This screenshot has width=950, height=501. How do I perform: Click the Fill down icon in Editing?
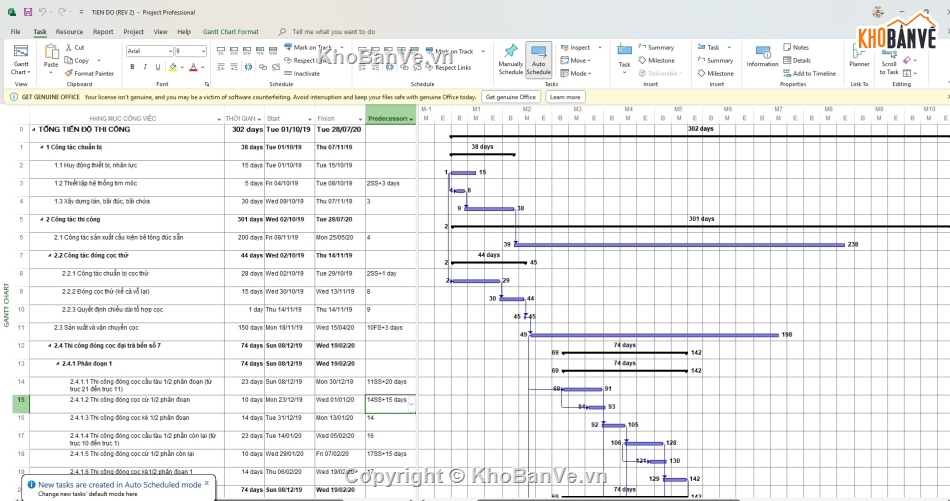coord(907,73)
